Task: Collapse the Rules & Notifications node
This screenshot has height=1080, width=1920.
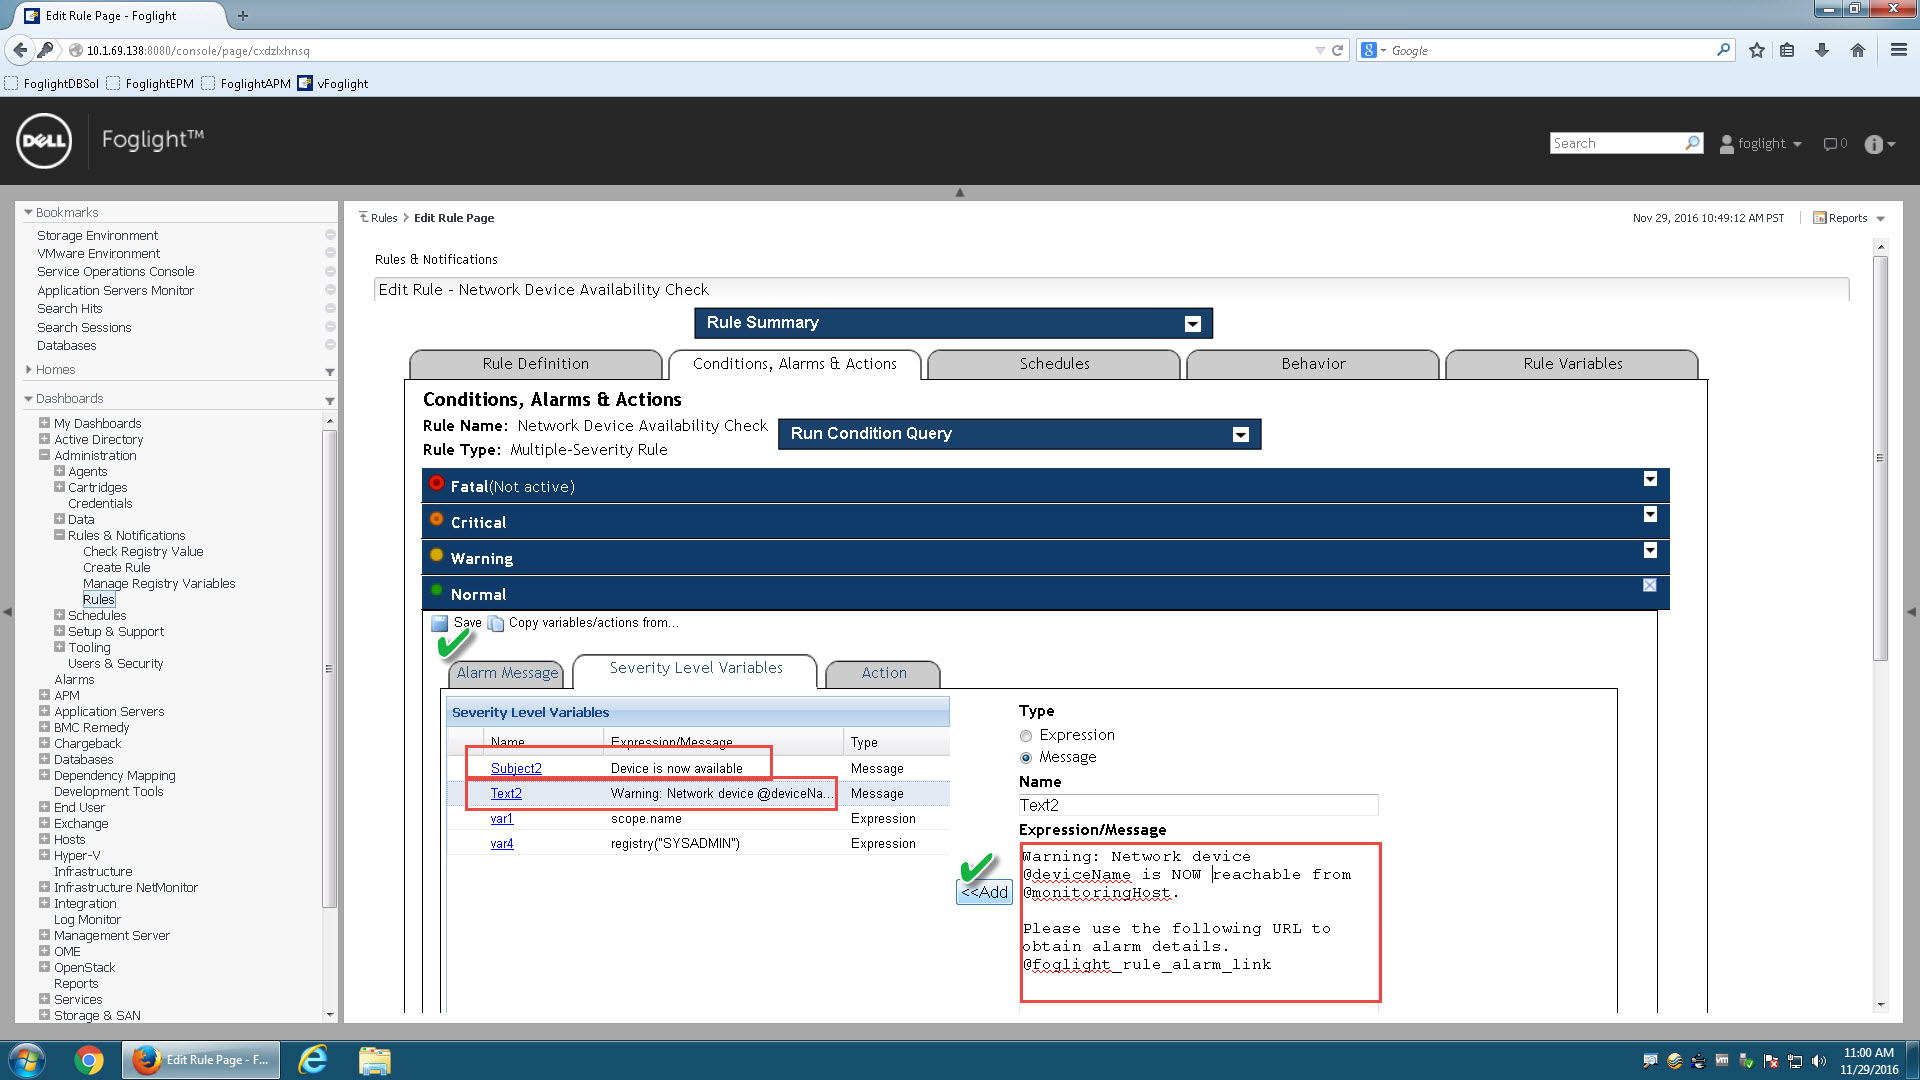Action: pos(59,535)
